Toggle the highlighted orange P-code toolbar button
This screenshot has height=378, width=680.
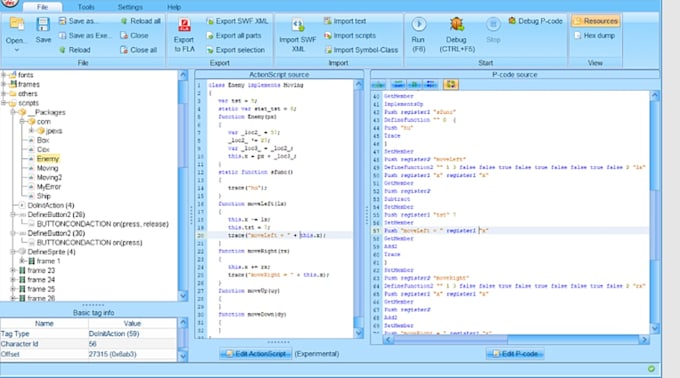click(451, 85)
